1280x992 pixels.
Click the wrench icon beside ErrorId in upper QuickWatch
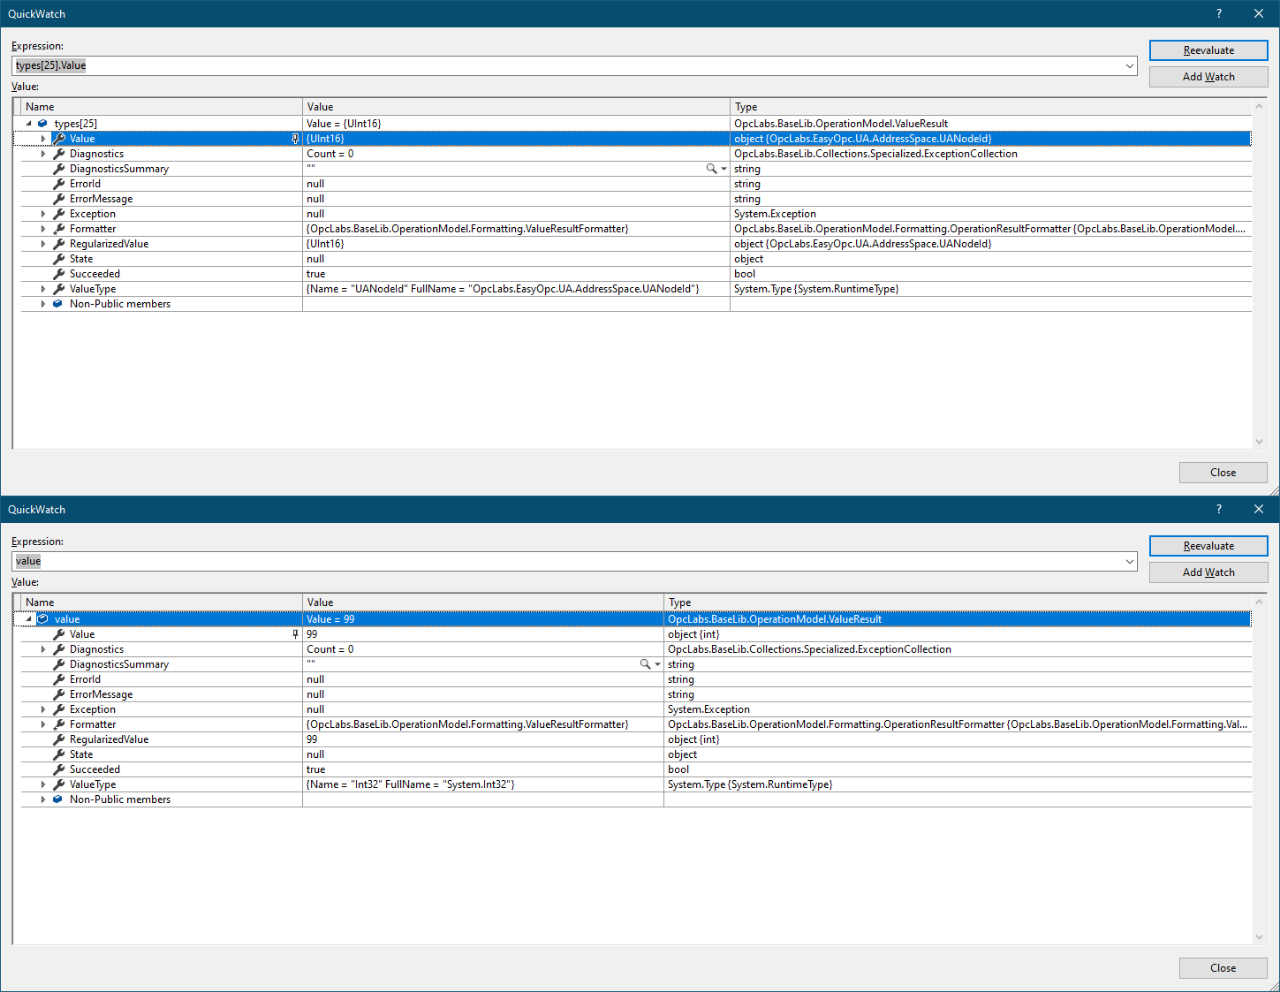pyautogui.click(x=59, y=184)
